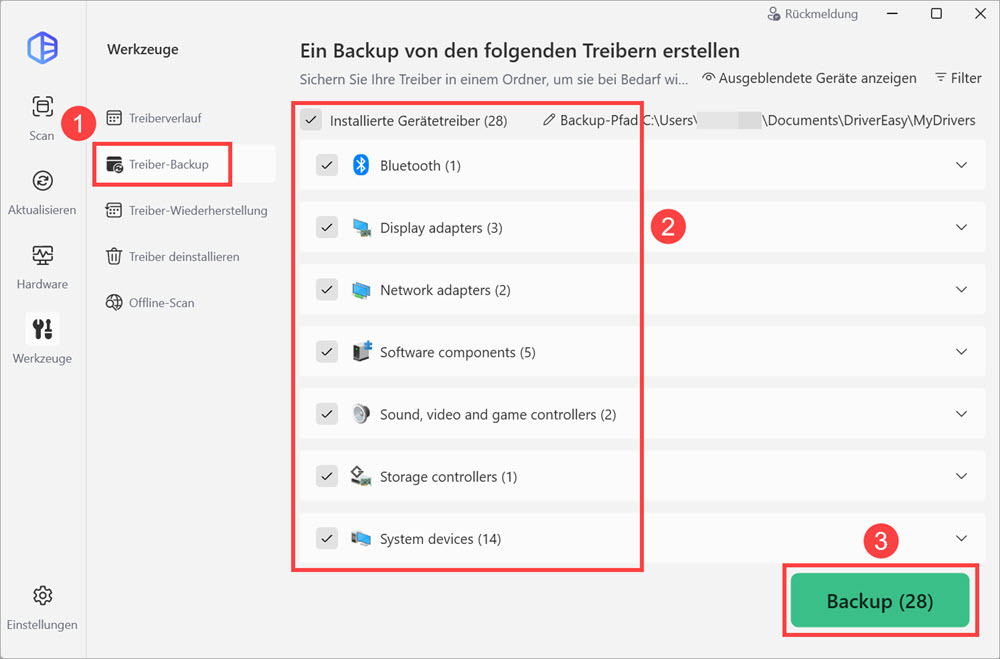Viewport: 1000px width, 659px height.
Task: Click the Driver Easy logo icon
Action: point(42,47)
